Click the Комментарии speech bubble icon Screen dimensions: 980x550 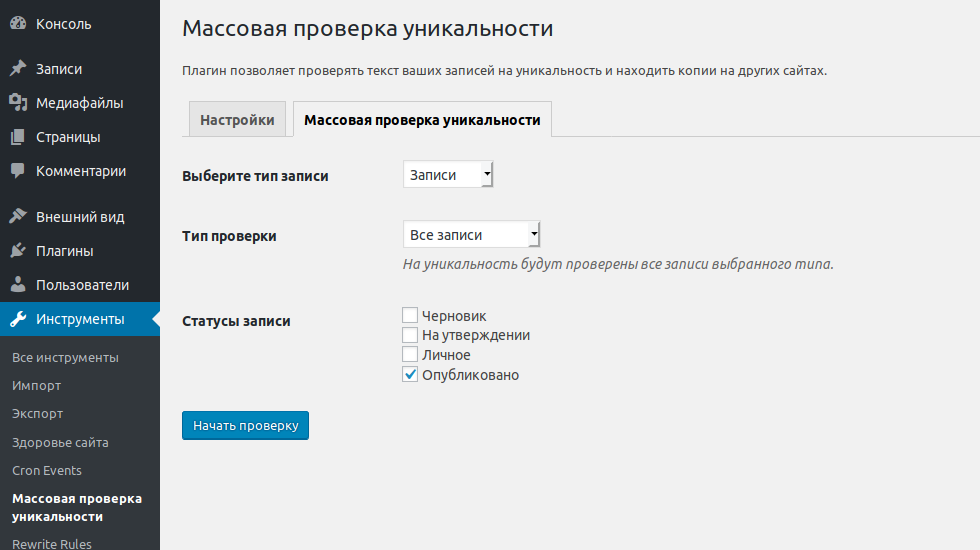coord(18,171)
